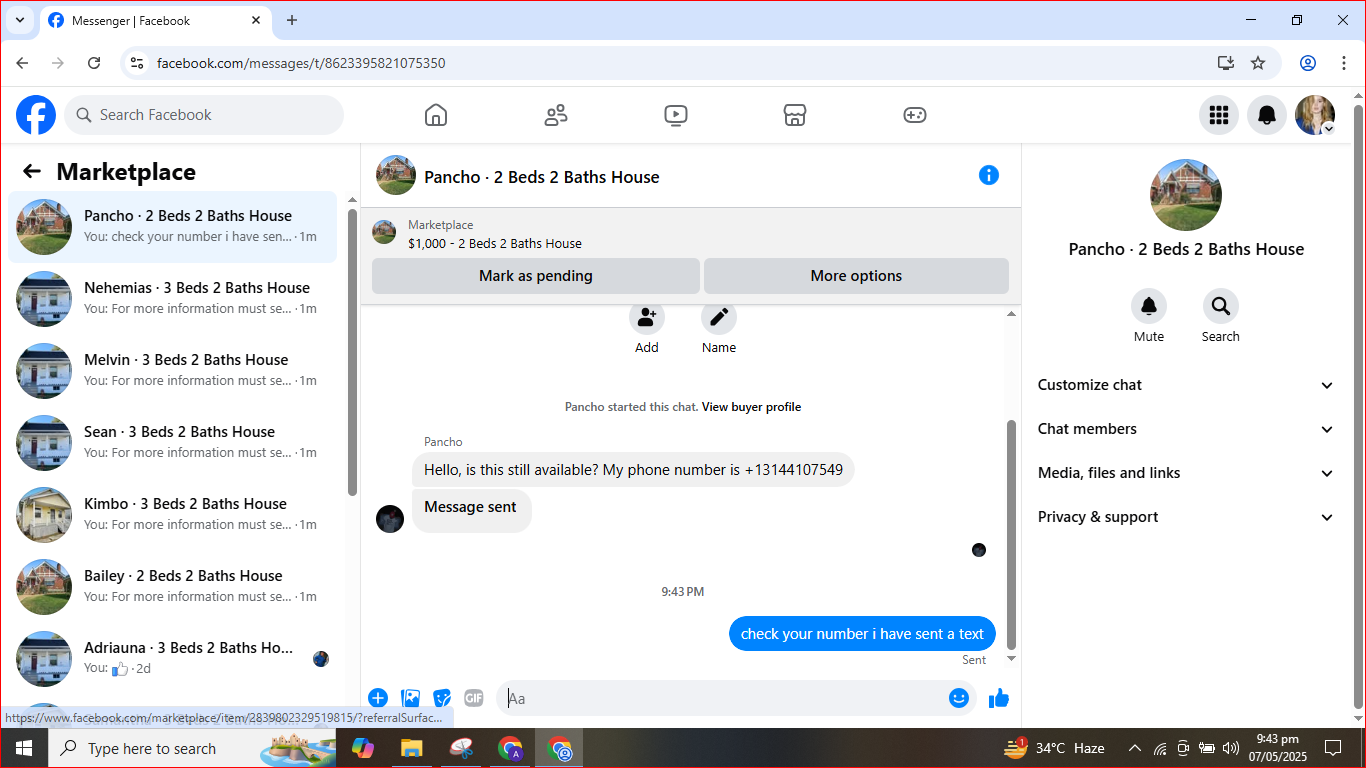Click the chat messages scrollbar
The image size is (1366, 768).
coord(1011,535)
